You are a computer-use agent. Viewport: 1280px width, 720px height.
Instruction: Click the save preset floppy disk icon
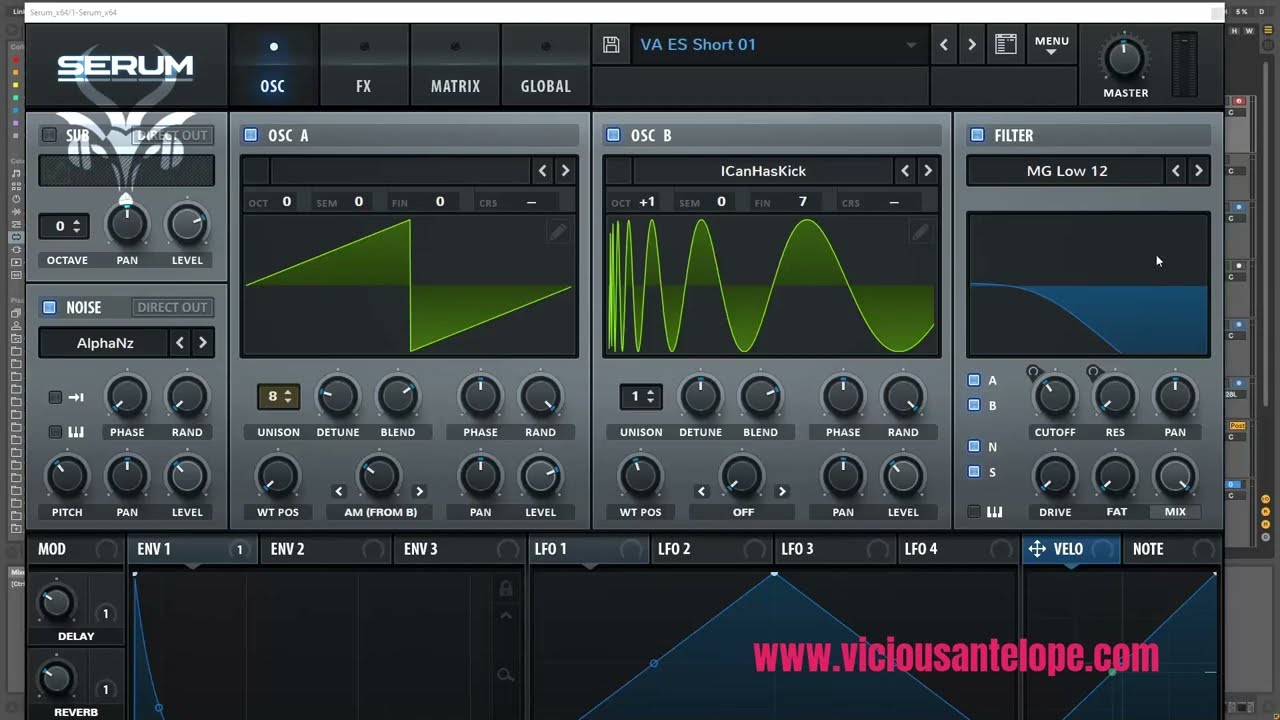pyautogui.click(x=611, y=45)
